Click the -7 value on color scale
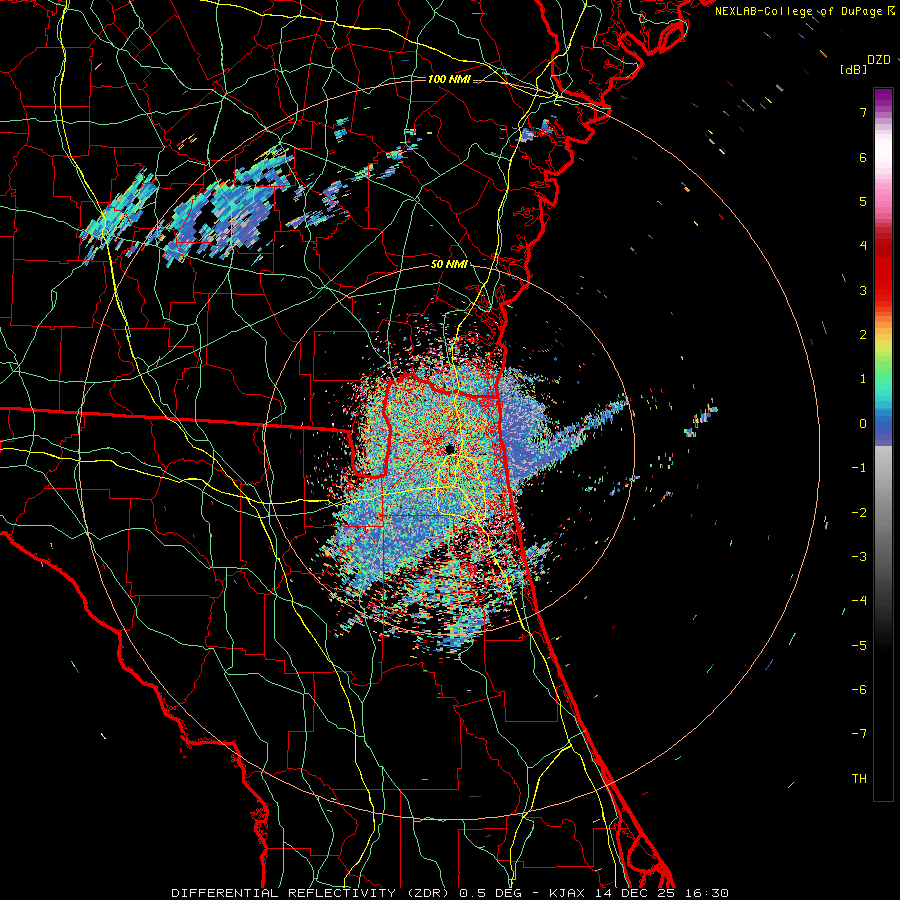900x900 pixels. coord(859,734)
